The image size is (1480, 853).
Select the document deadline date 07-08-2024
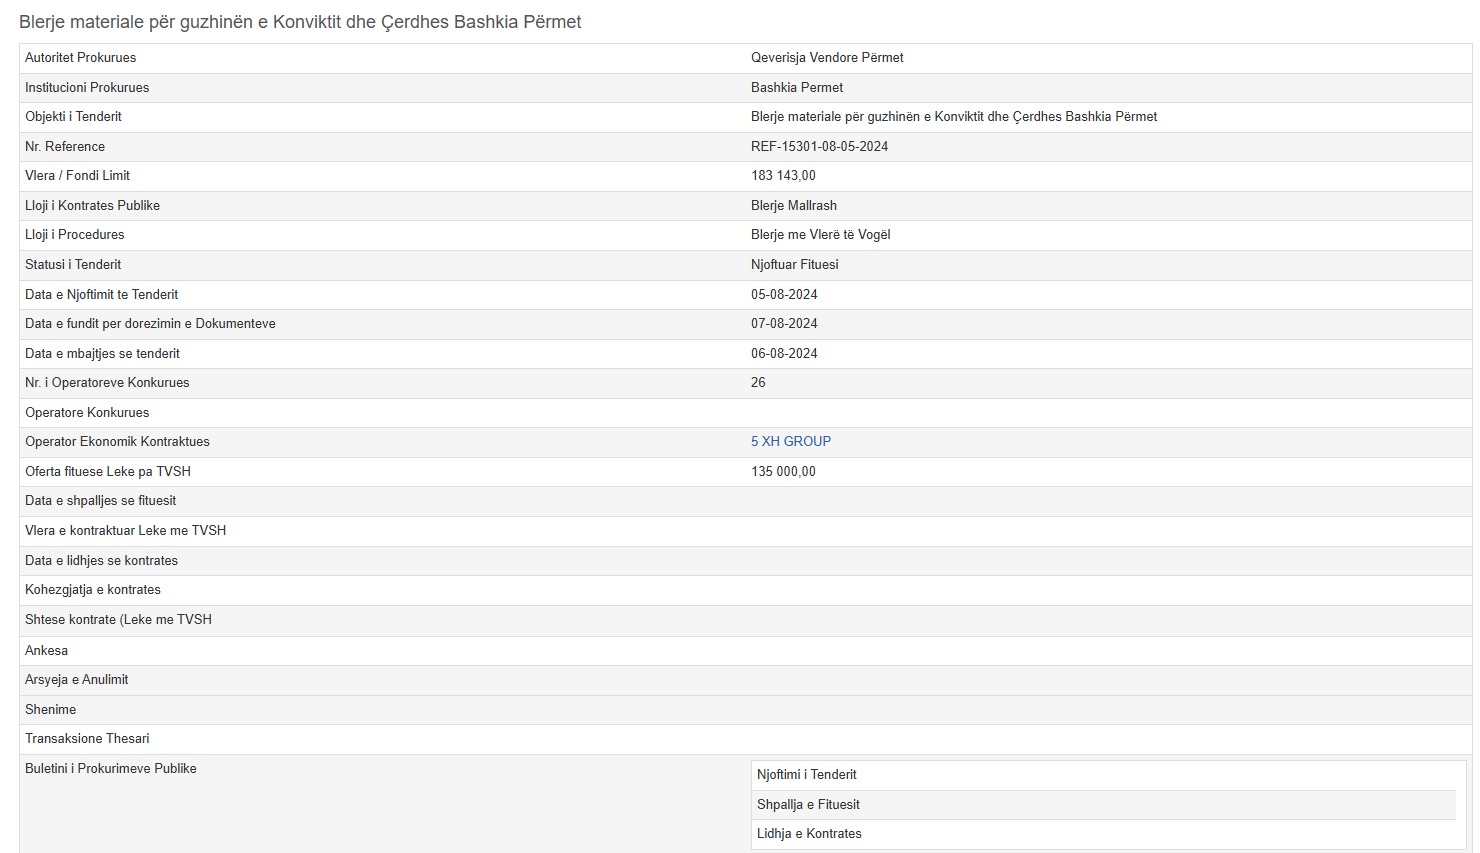click(784, 323)
